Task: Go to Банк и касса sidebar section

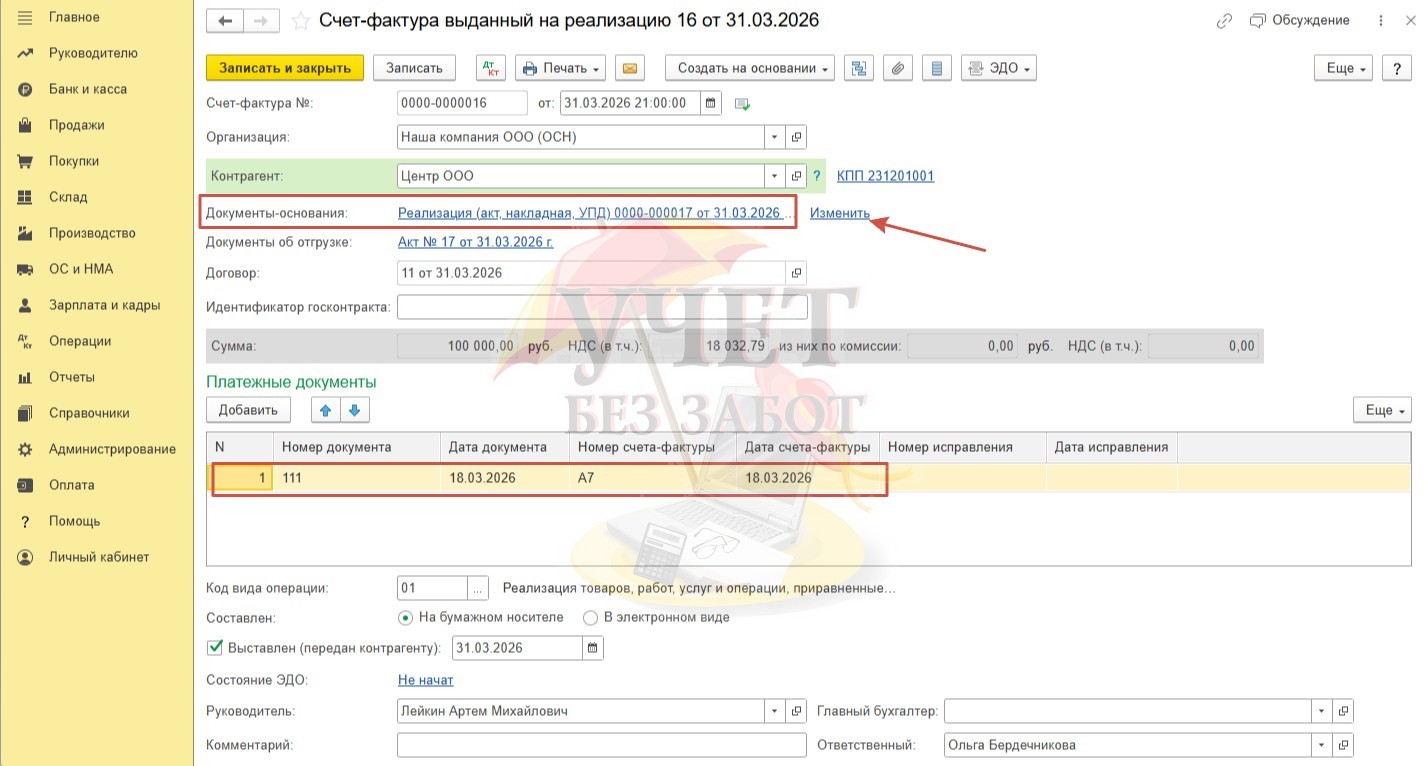Action: tap(87, 89)
